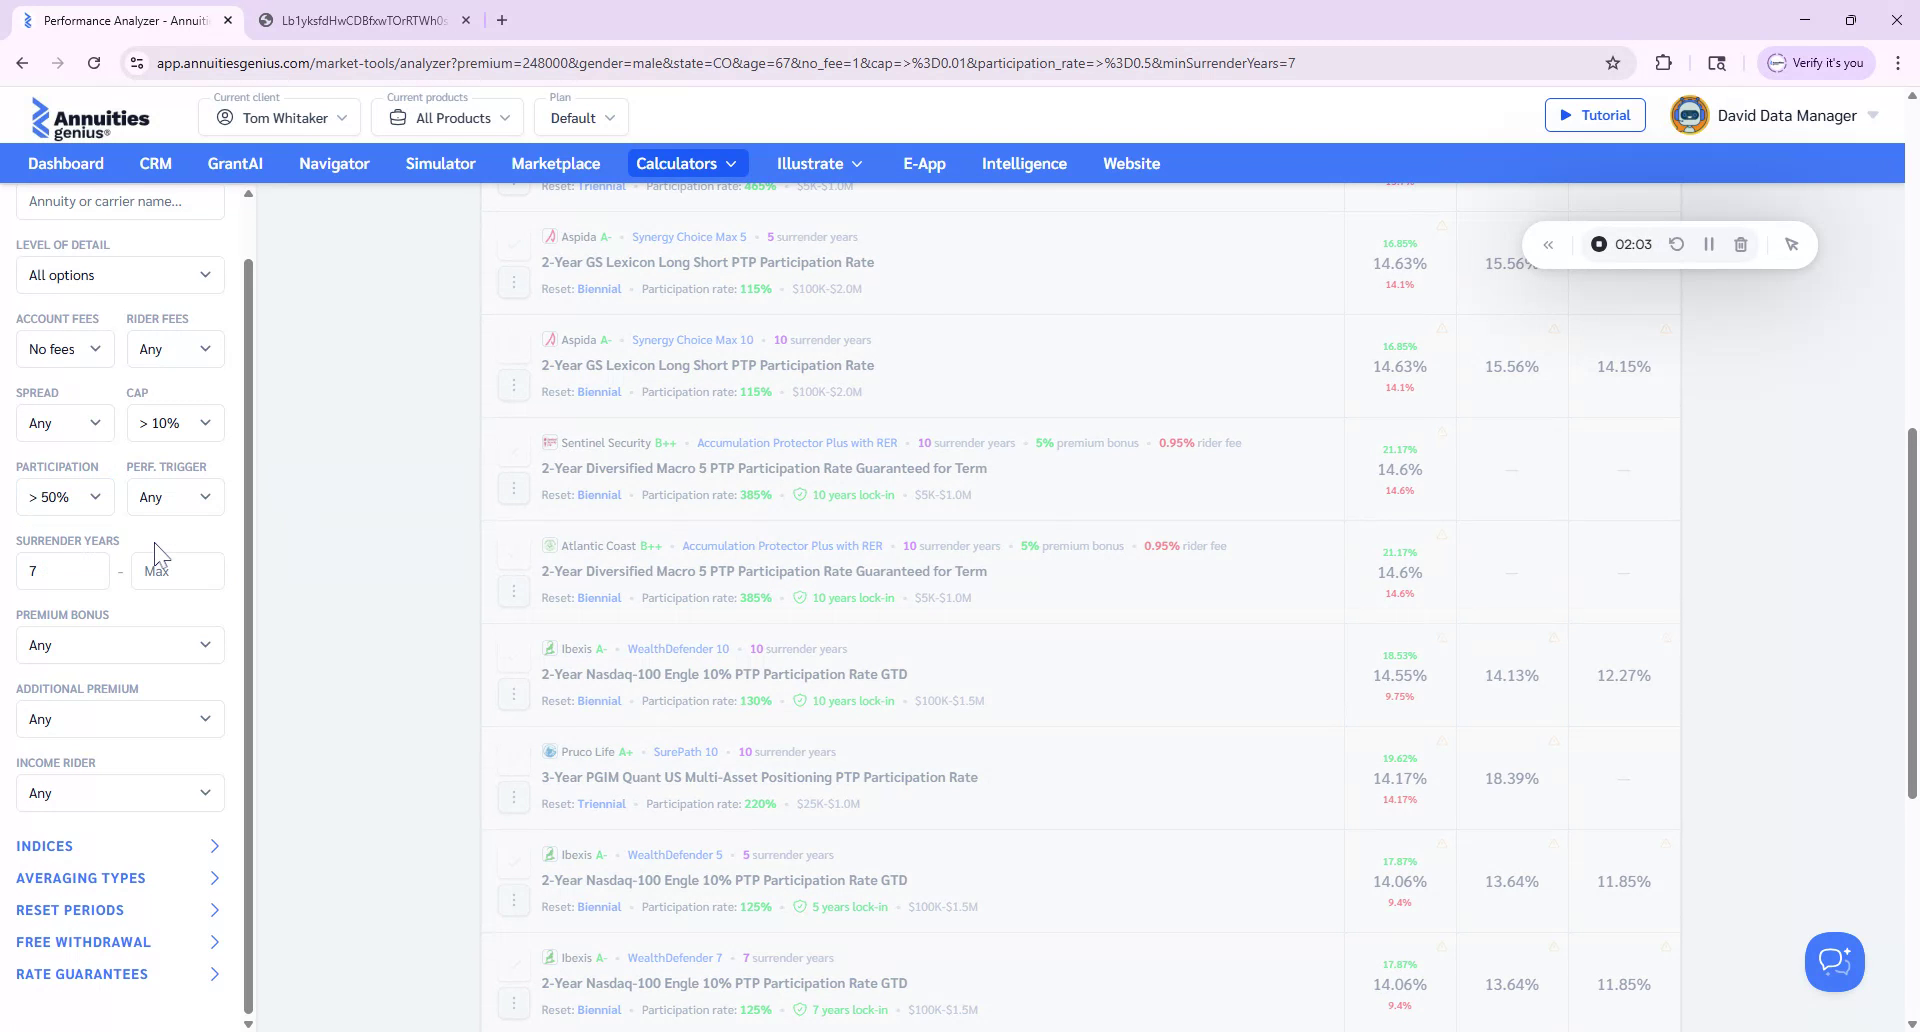This screenshot has height=1032, width=1920.
Task: Check the Synergy Choice Max 5 row checkbox
Action: 515,247
